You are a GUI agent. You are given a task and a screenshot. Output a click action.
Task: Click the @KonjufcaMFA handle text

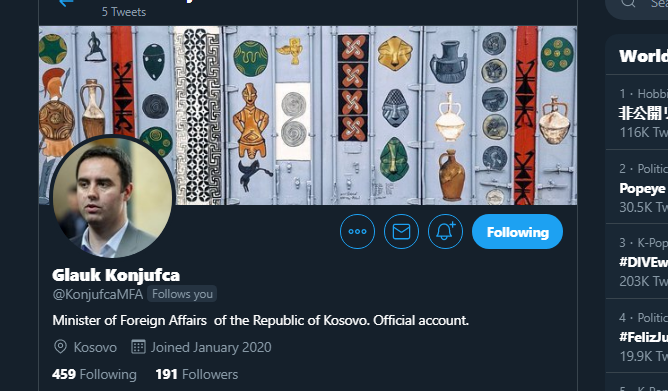pyautogui.click(x=98, y=294)
